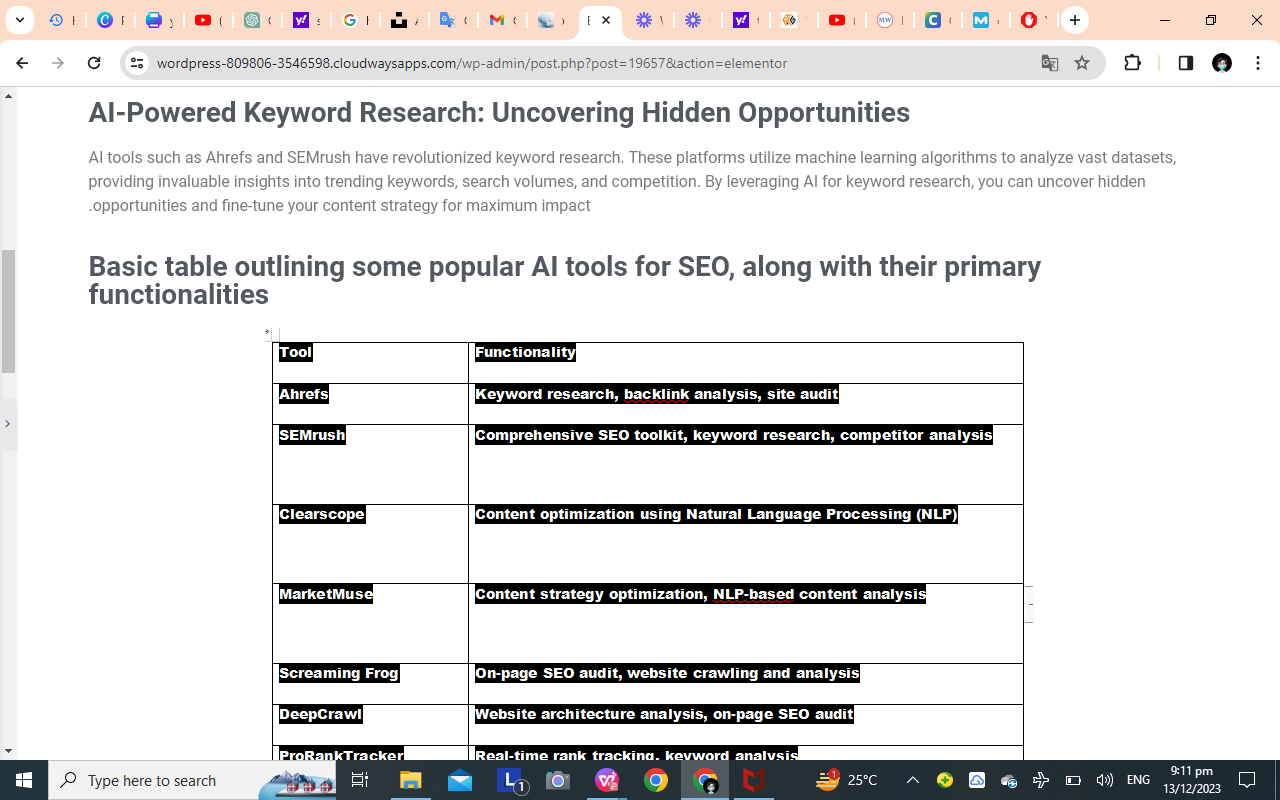Open the Chrome extensions puzzle icon
1280x800 pixels.
tap(1132, 63)
